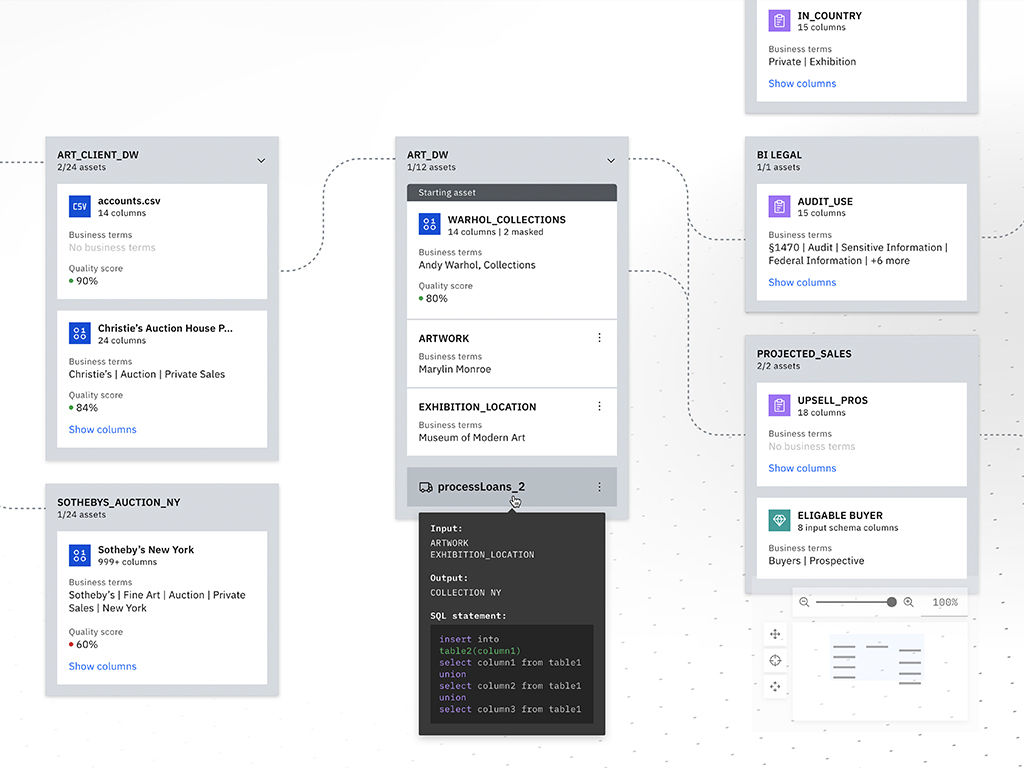1024x768 pixels.
Task: Click the purple glossary icon on IN_COUNTRY
Action: coord(779,20)
